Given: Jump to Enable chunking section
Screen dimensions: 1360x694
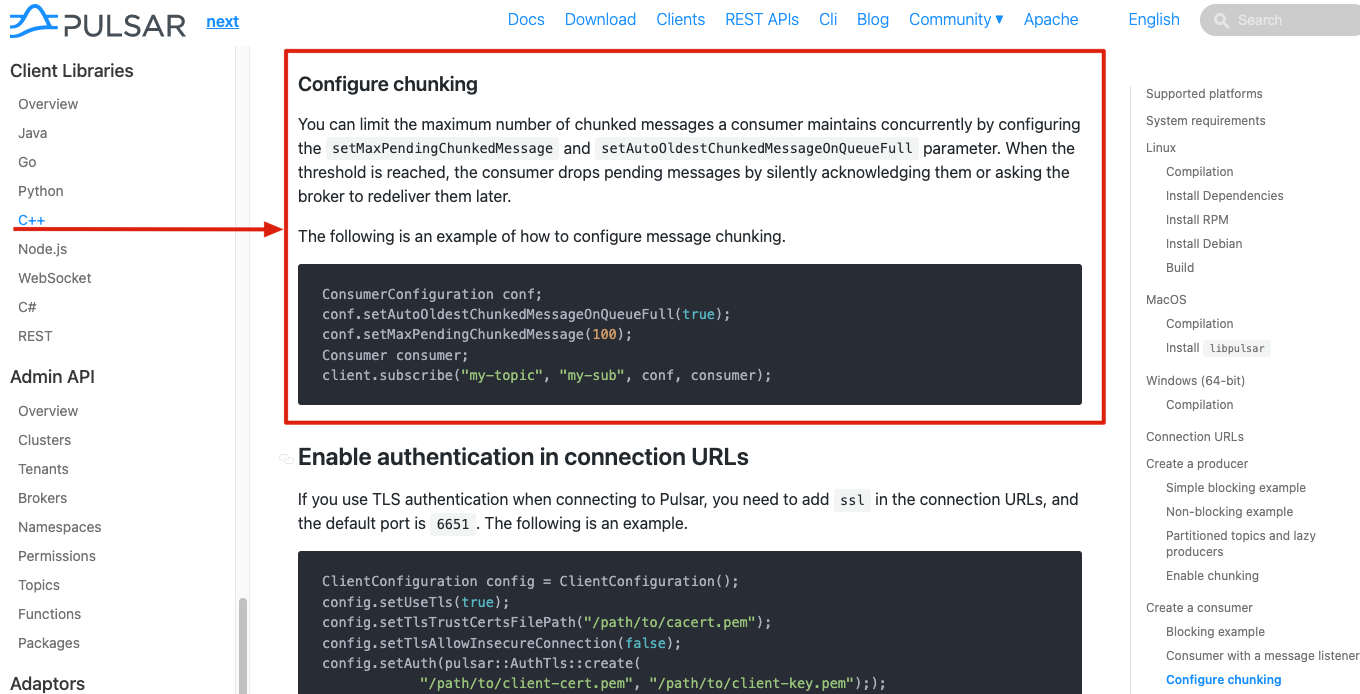Looking at the screenshot, I should (1212, 576).
